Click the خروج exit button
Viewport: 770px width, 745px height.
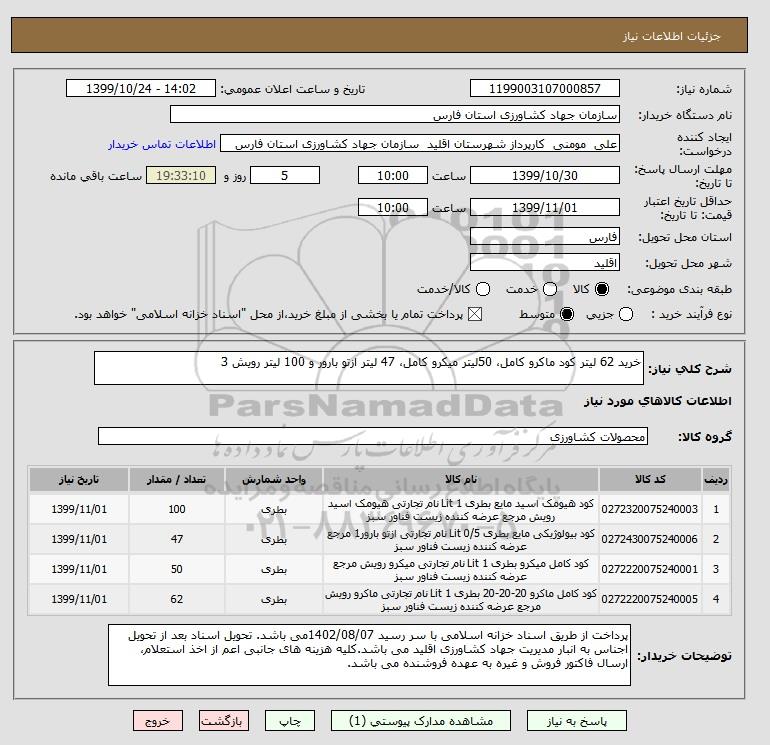click(x=158, y=721)
